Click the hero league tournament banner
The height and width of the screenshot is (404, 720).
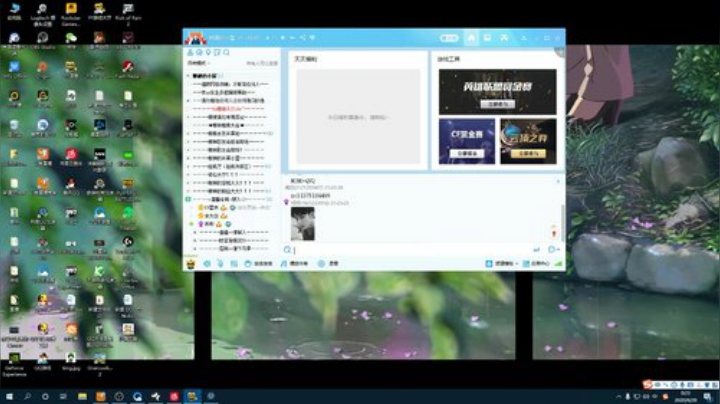(497, 92)
